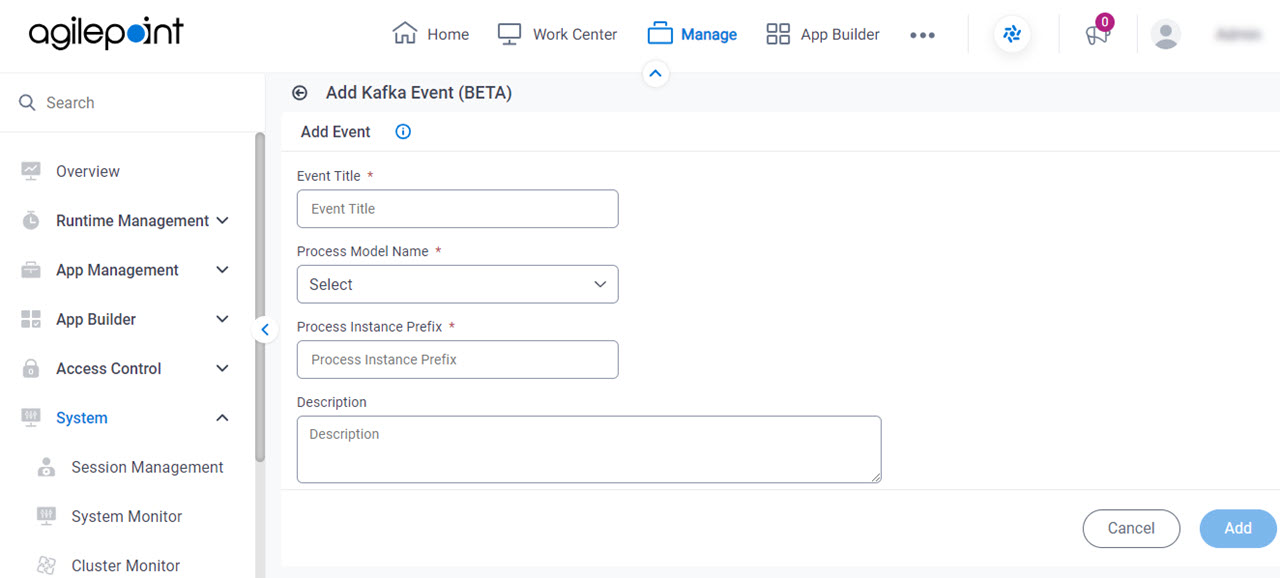Image resolution: width=1280 pixels, height=578 pixels.
Task: Collapse the top navigation bar chevron
Action: point(655,73)
